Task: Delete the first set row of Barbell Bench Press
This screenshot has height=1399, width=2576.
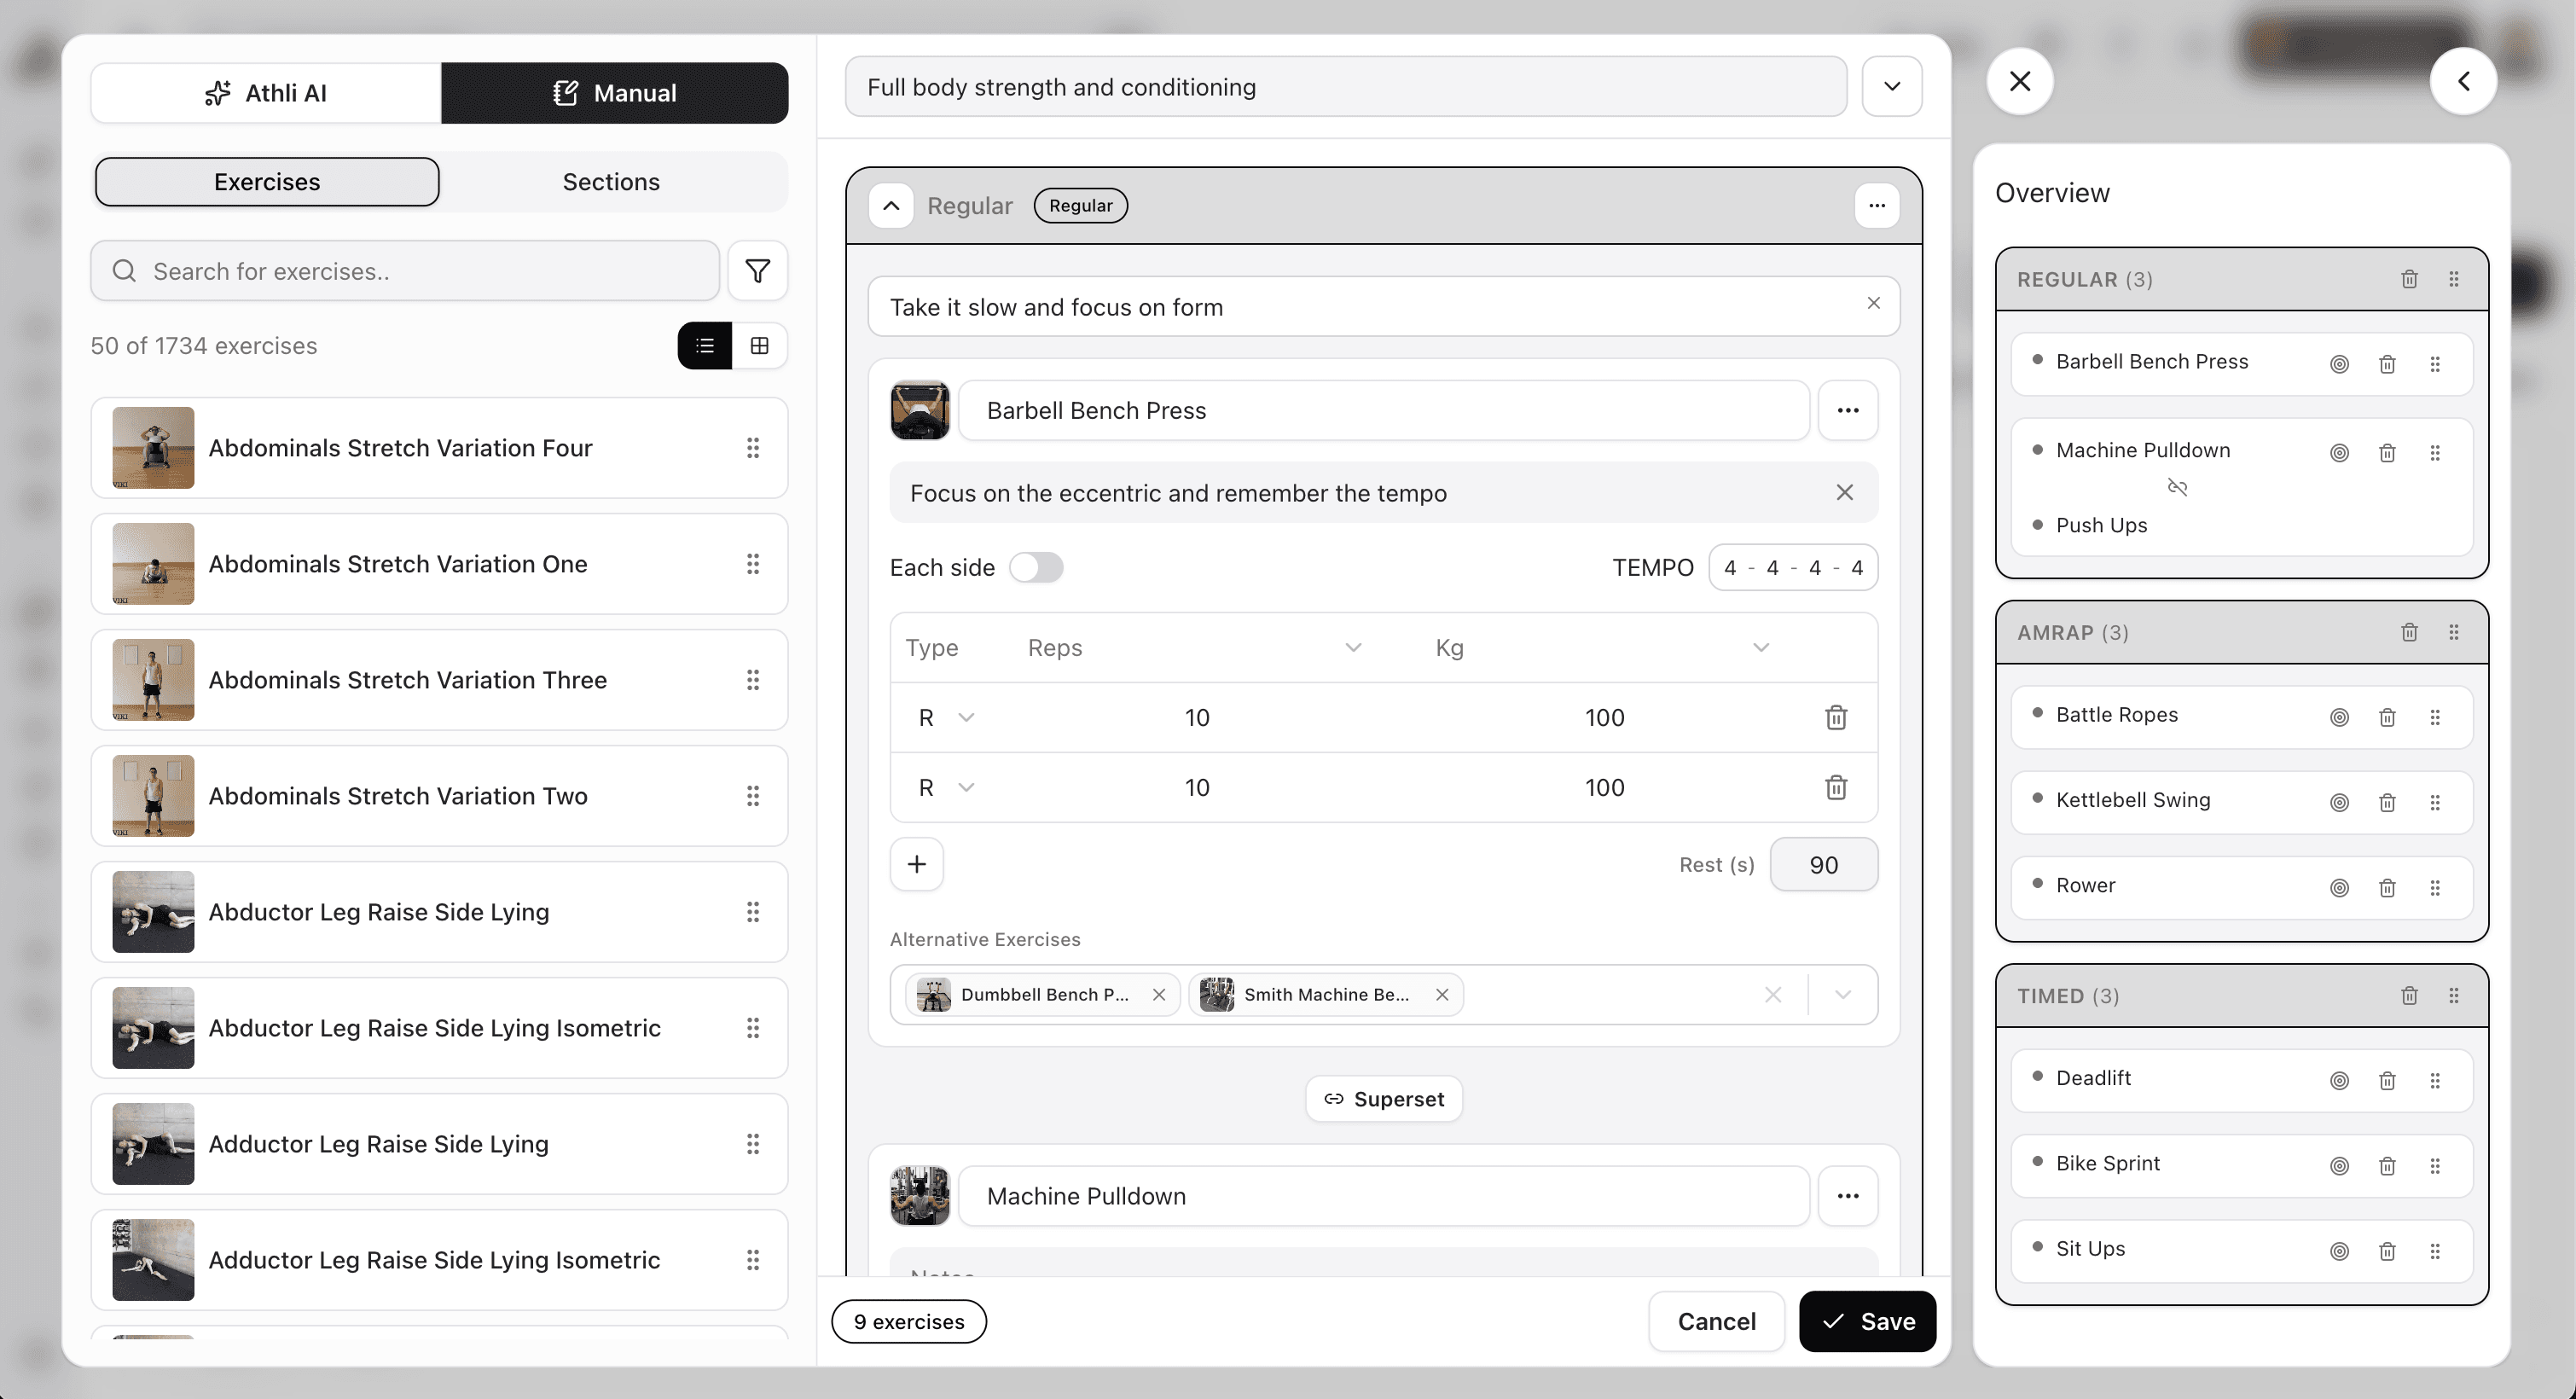Action: [1835, 717]
